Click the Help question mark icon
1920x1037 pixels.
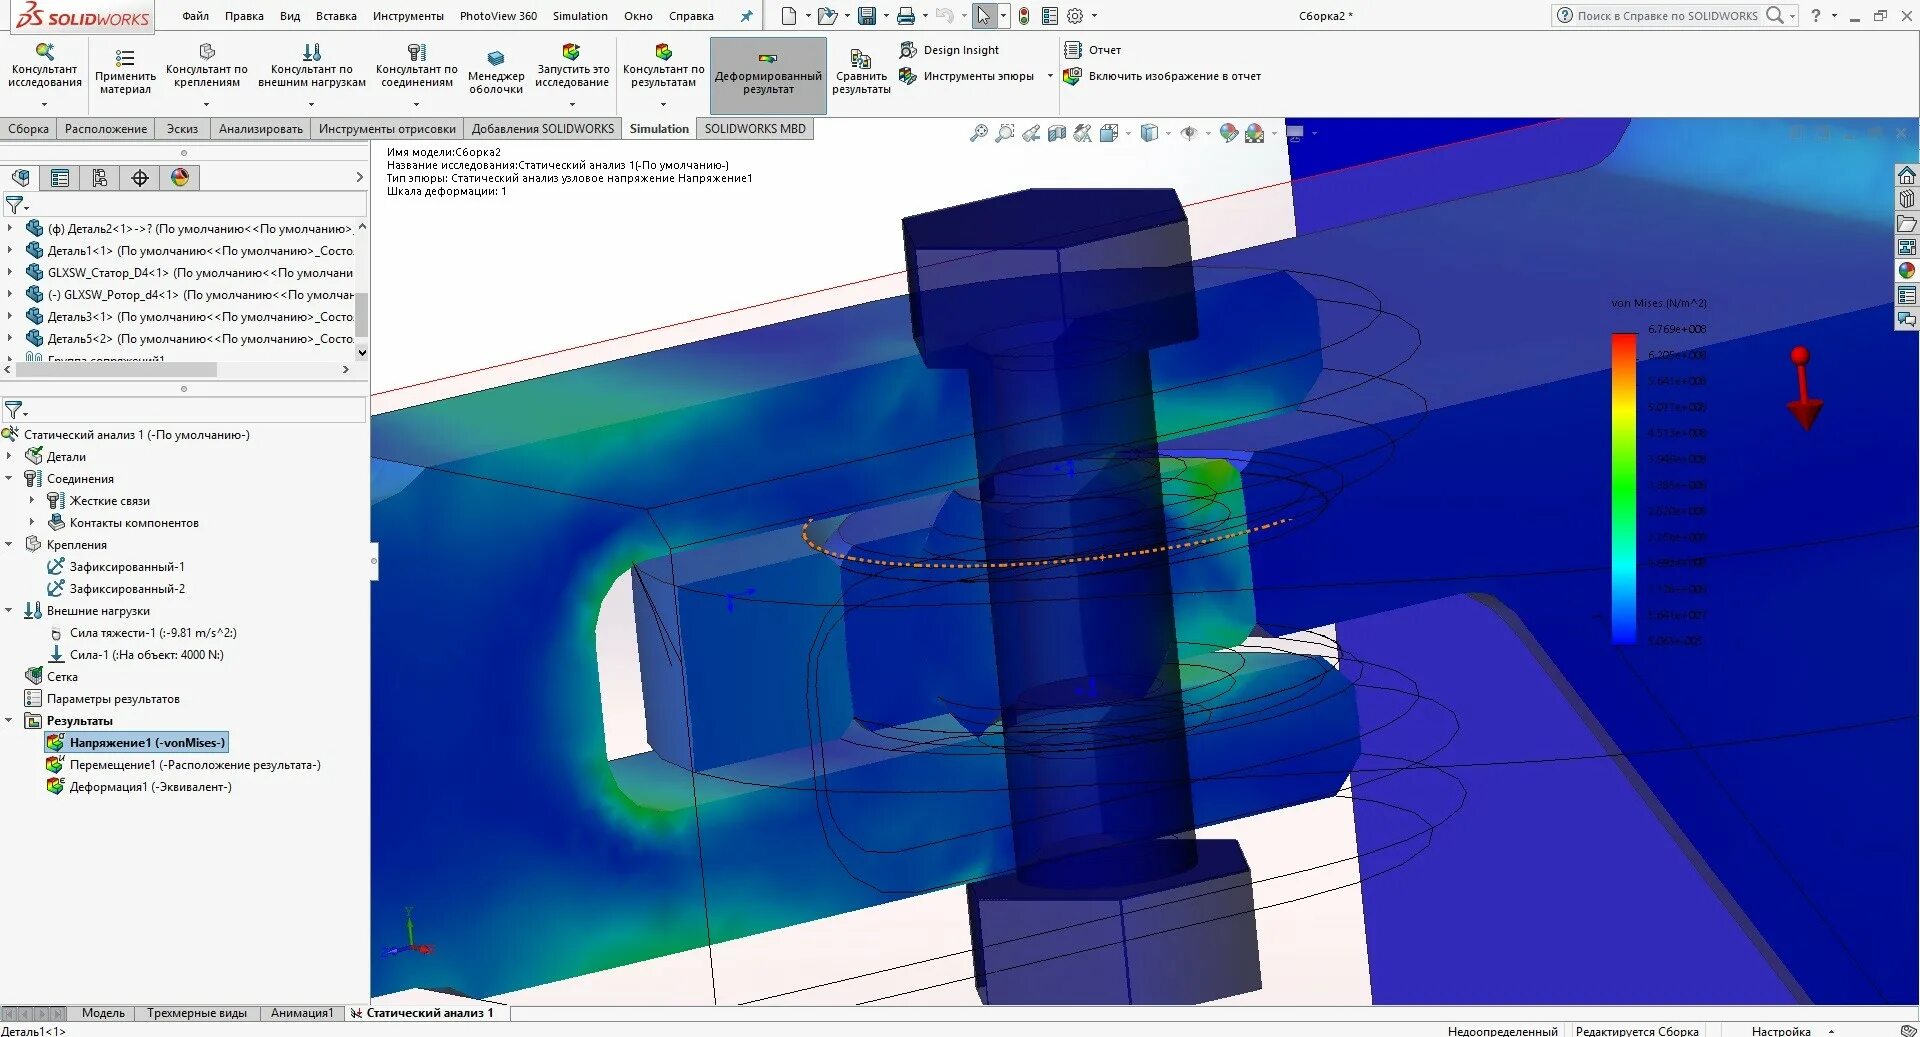pos(1816,16)
